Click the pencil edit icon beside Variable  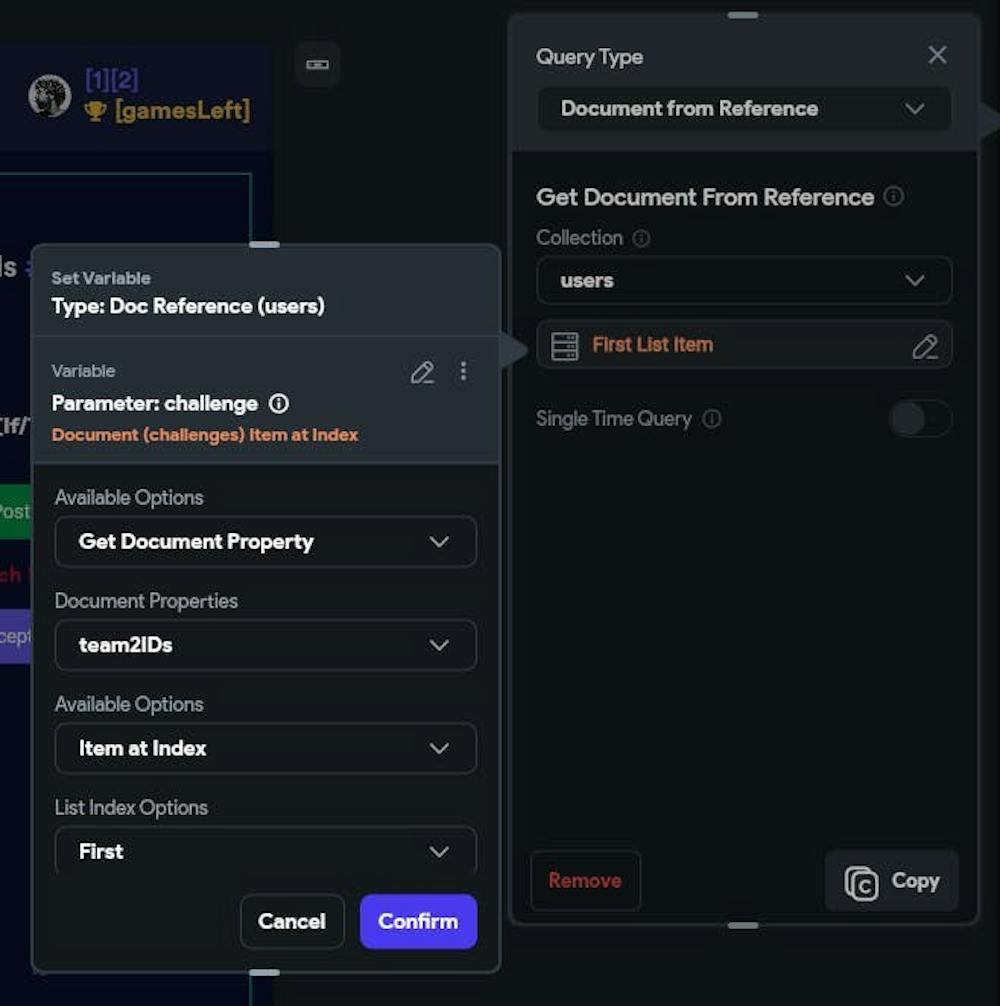coord(423,372)
